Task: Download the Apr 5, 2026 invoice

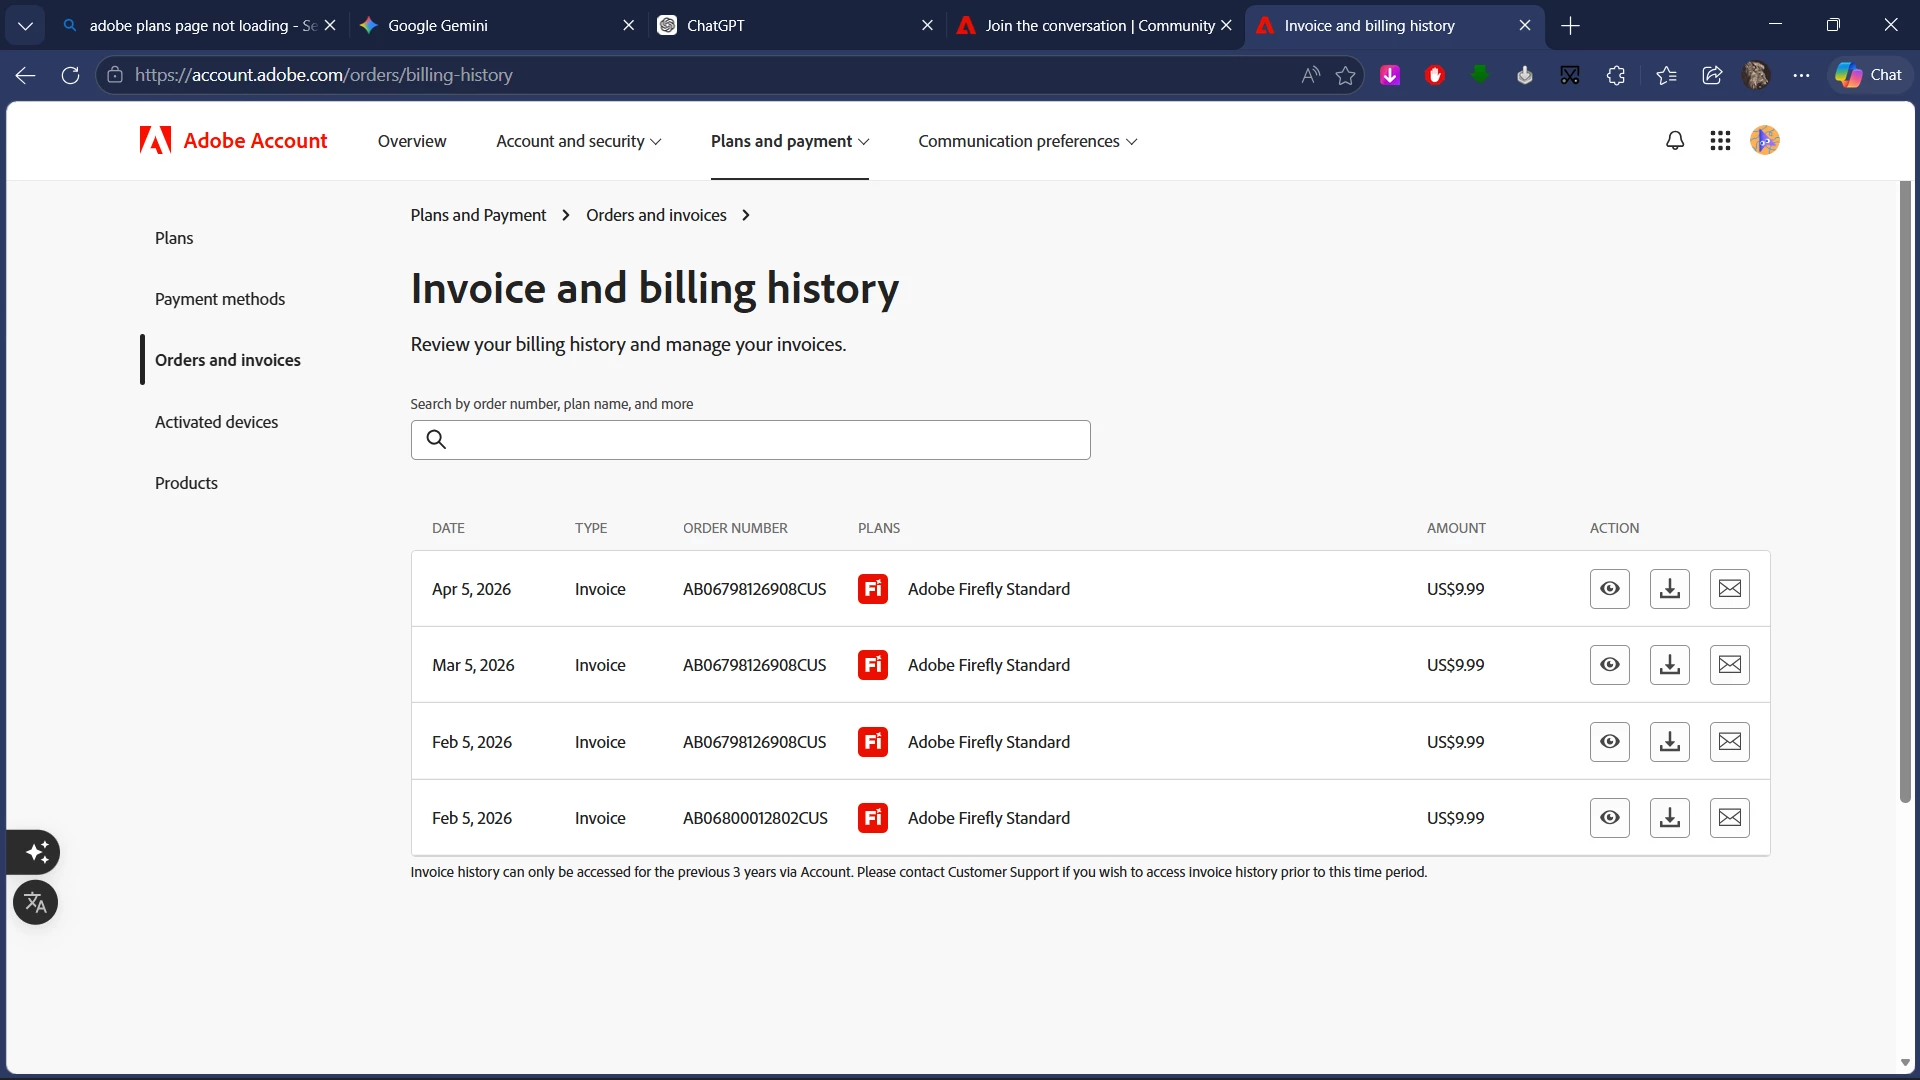Action: click(x=1669, y=589)
